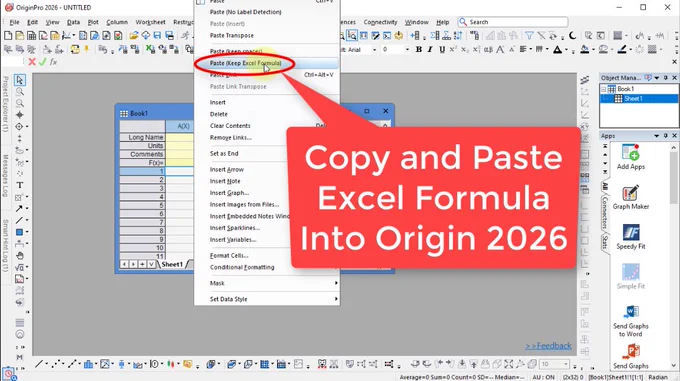Viewport: 680px width, 381px height.
Task: Select the Long Name row label in Book1
Action: point(143,137)
